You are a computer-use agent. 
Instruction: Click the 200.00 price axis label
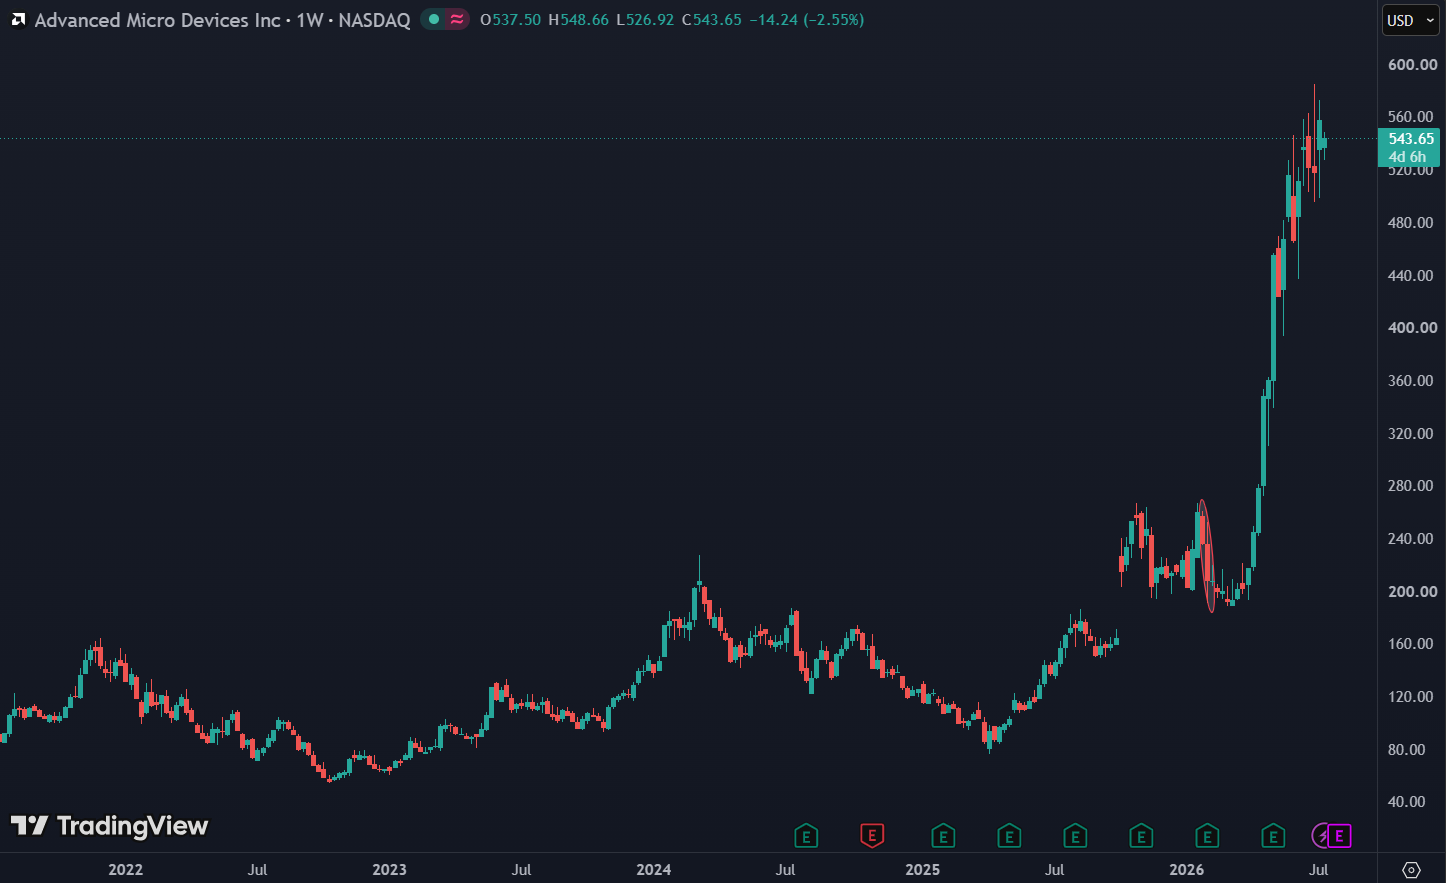tap(1413, 592)
